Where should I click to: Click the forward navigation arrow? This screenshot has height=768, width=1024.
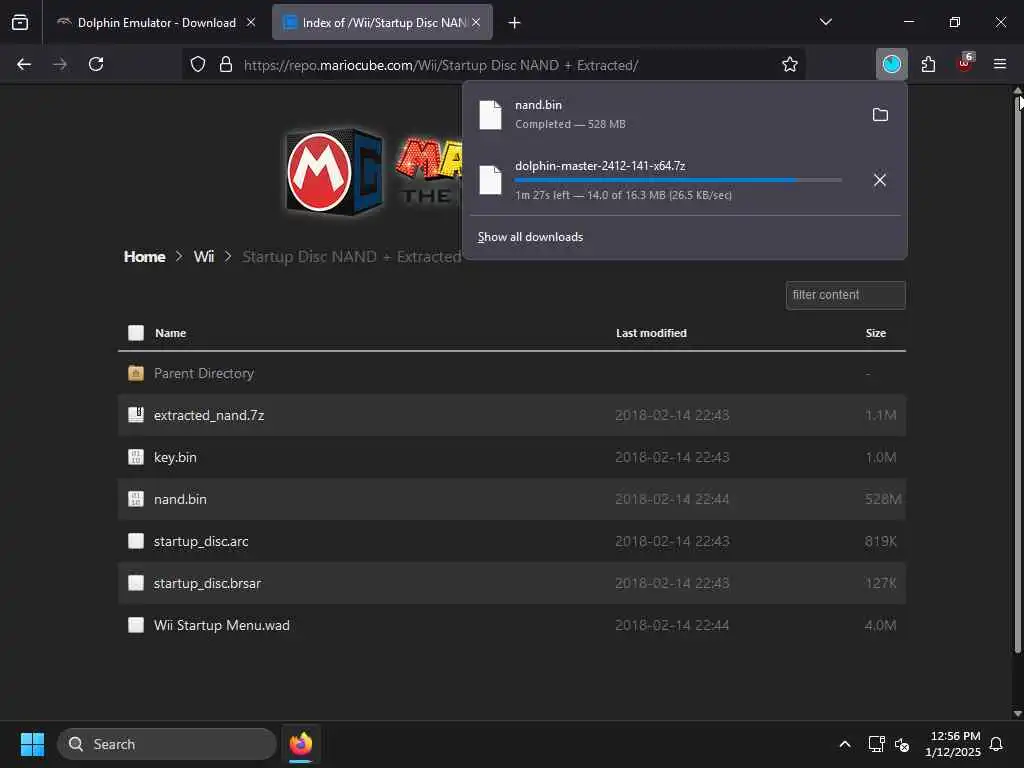pos(60,64)
